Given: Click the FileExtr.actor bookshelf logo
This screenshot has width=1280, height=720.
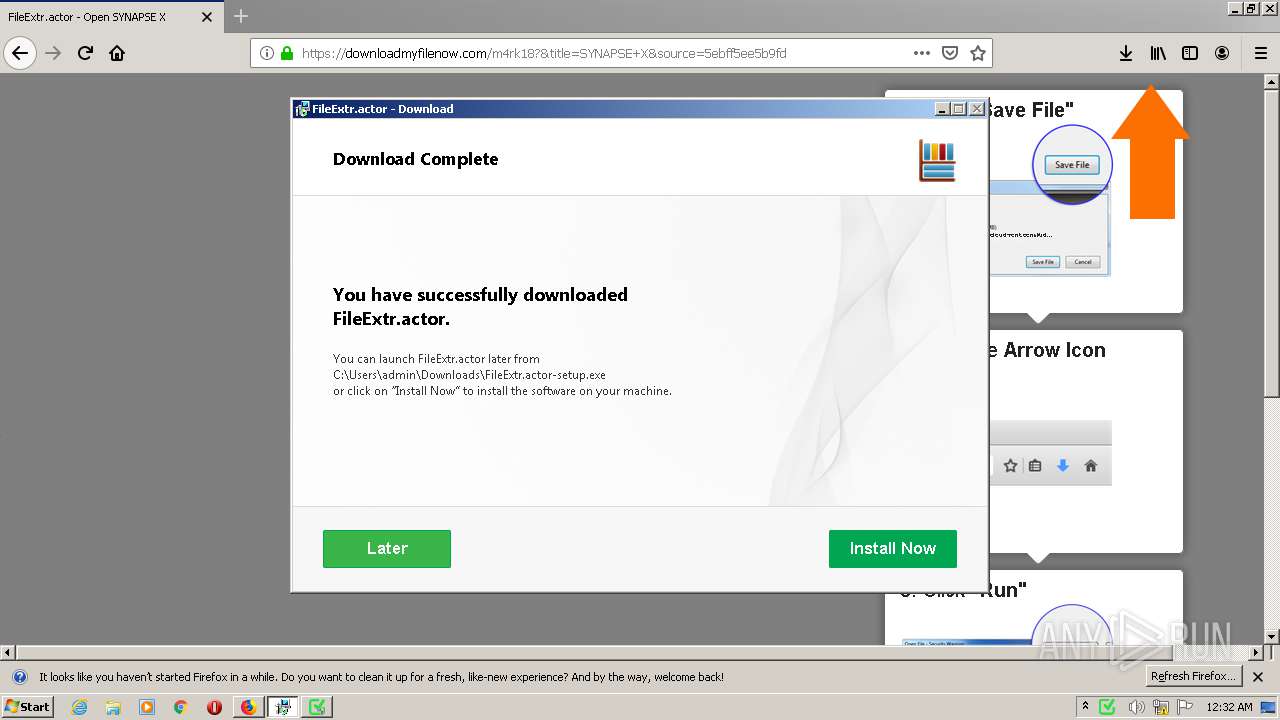Looking at the screenshot, I should [x=937, y=161].
